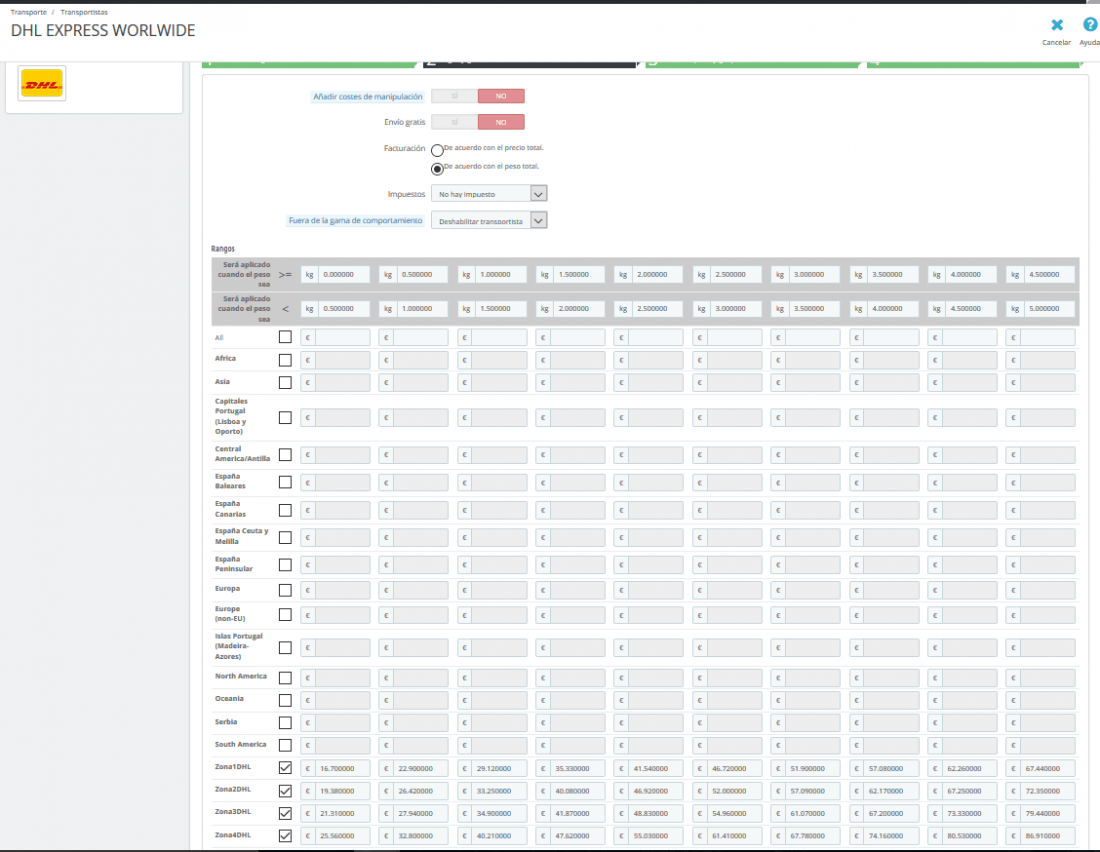This screenshot has height=852, width=1100.
Task: Open Transportistas breadcrumb link
Action: coord(84,12)
